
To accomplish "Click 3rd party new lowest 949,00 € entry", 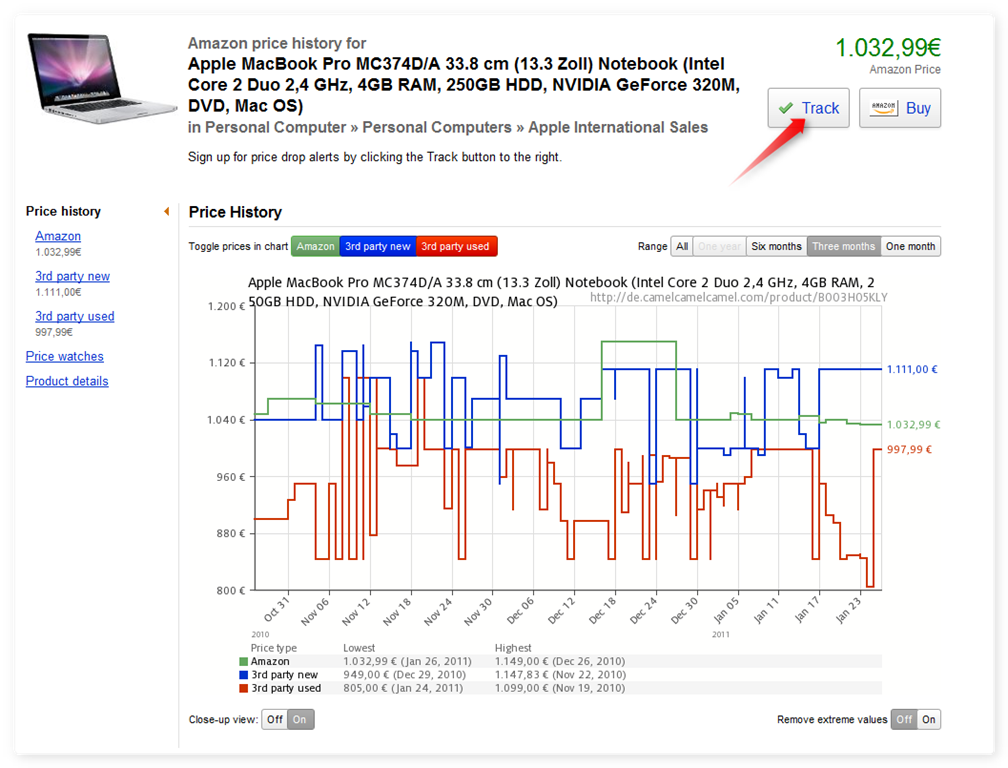I will coord(404,675).
